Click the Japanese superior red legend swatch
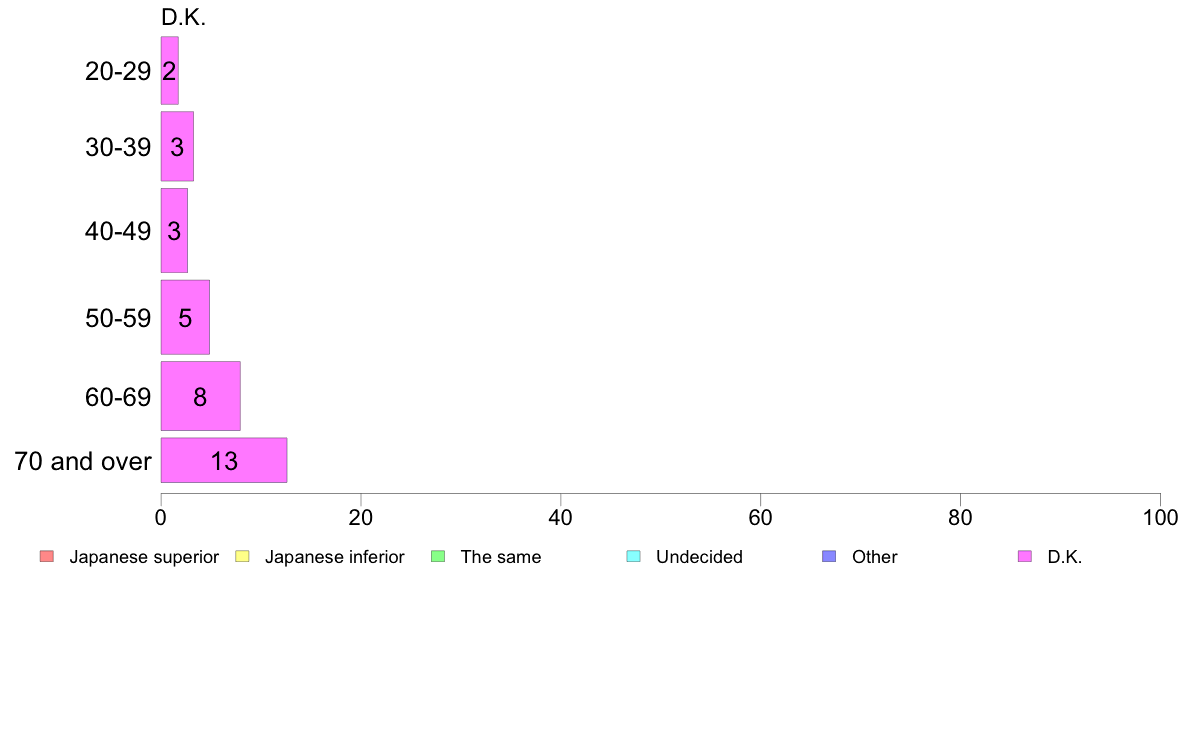This screenshot has width=1188, height=736. (47, 556)
